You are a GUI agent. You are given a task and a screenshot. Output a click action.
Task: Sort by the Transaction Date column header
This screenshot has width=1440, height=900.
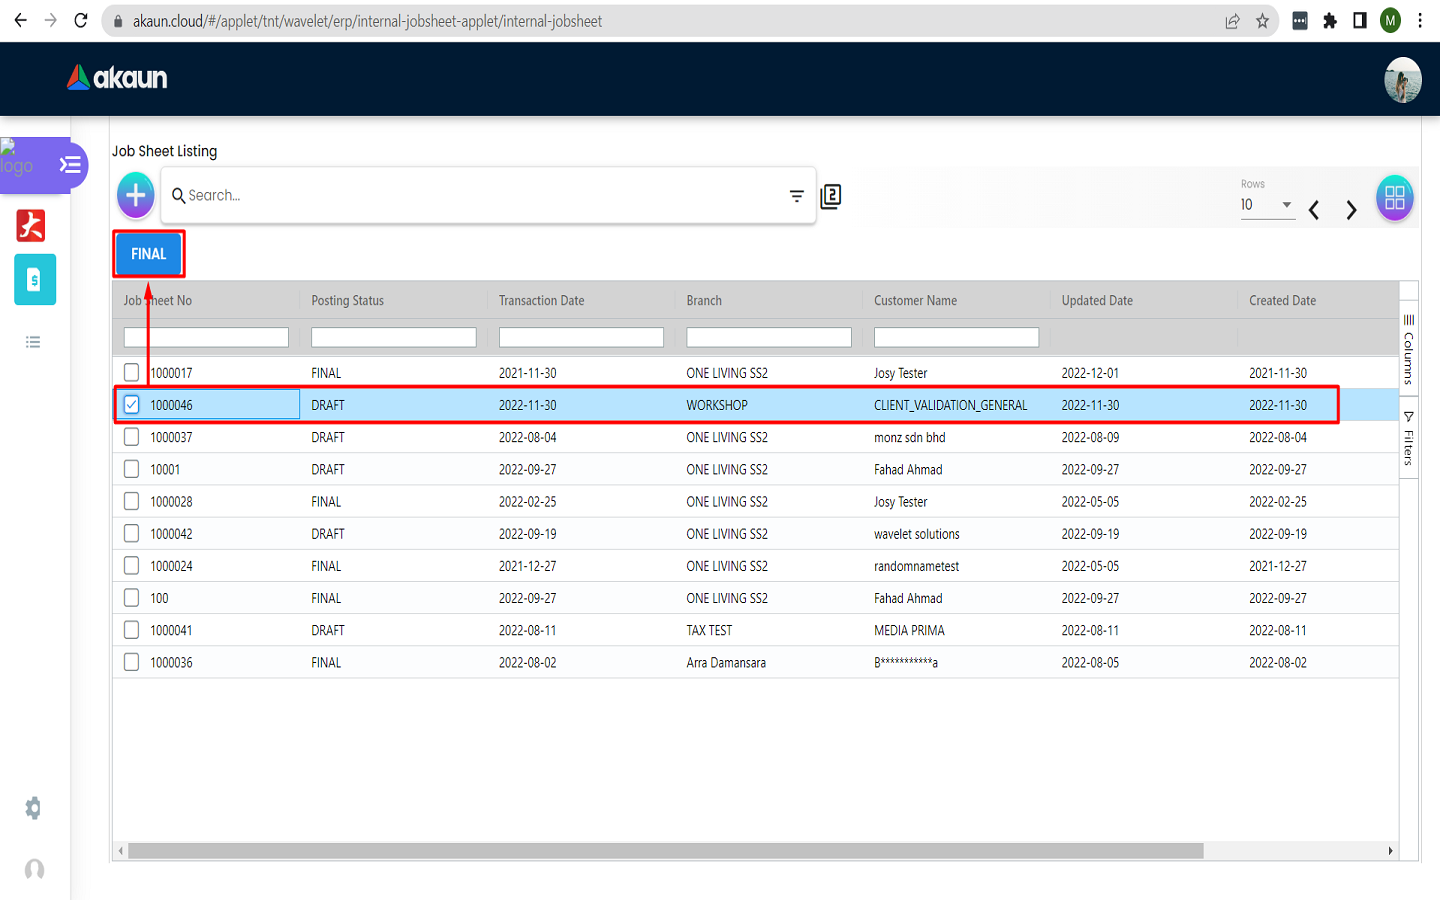(x=541, y=300)
